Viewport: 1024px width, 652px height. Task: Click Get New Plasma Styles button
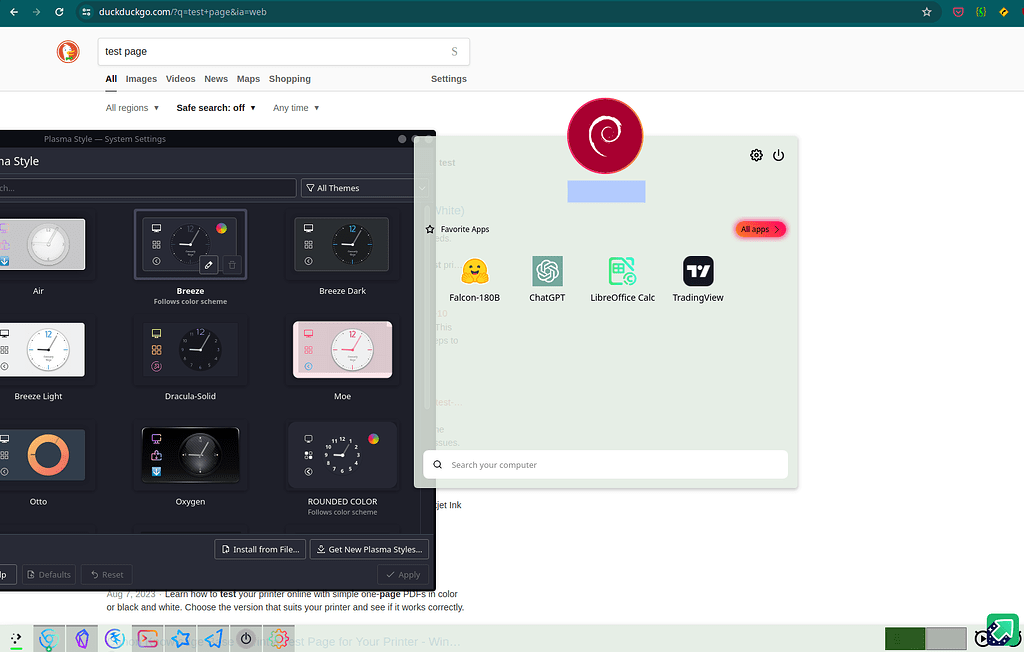pyautogui.click(x=367, y=549)
